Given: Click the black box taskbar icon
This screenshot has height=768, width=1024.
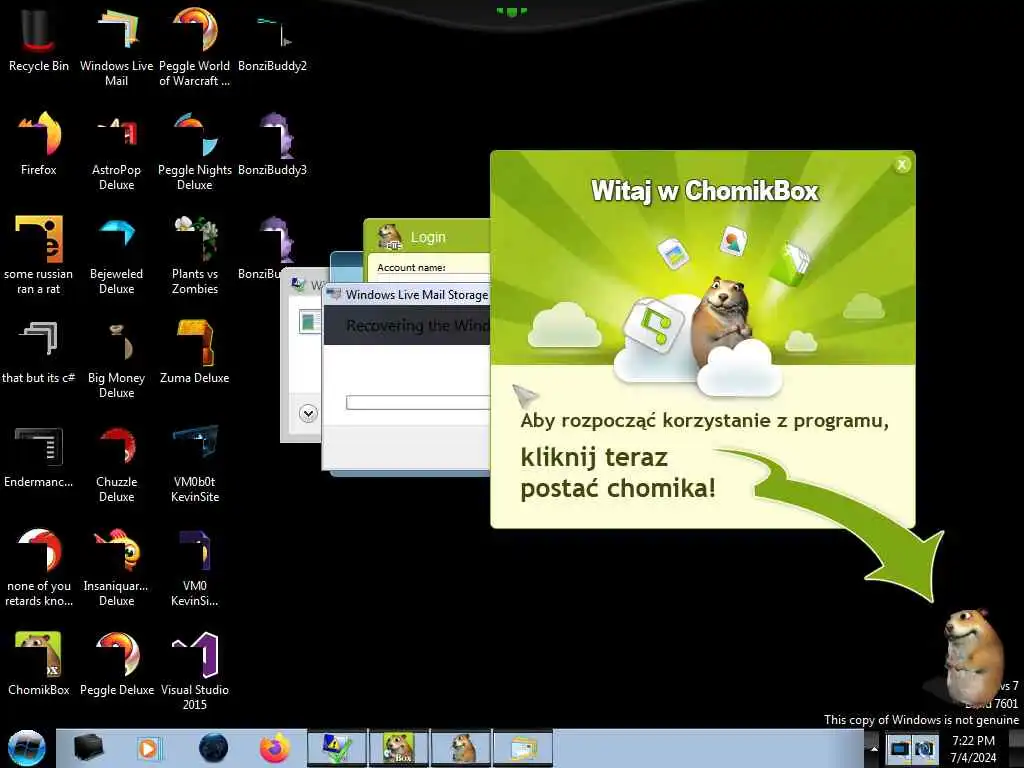Looking at the screenshot, I should (x=88, y=748).
